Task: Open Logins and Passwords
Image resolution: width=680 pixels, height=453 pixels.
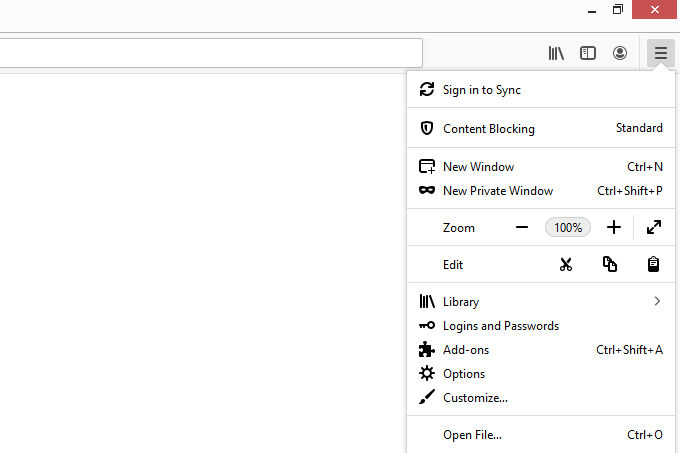Action: tap(541, 326)
